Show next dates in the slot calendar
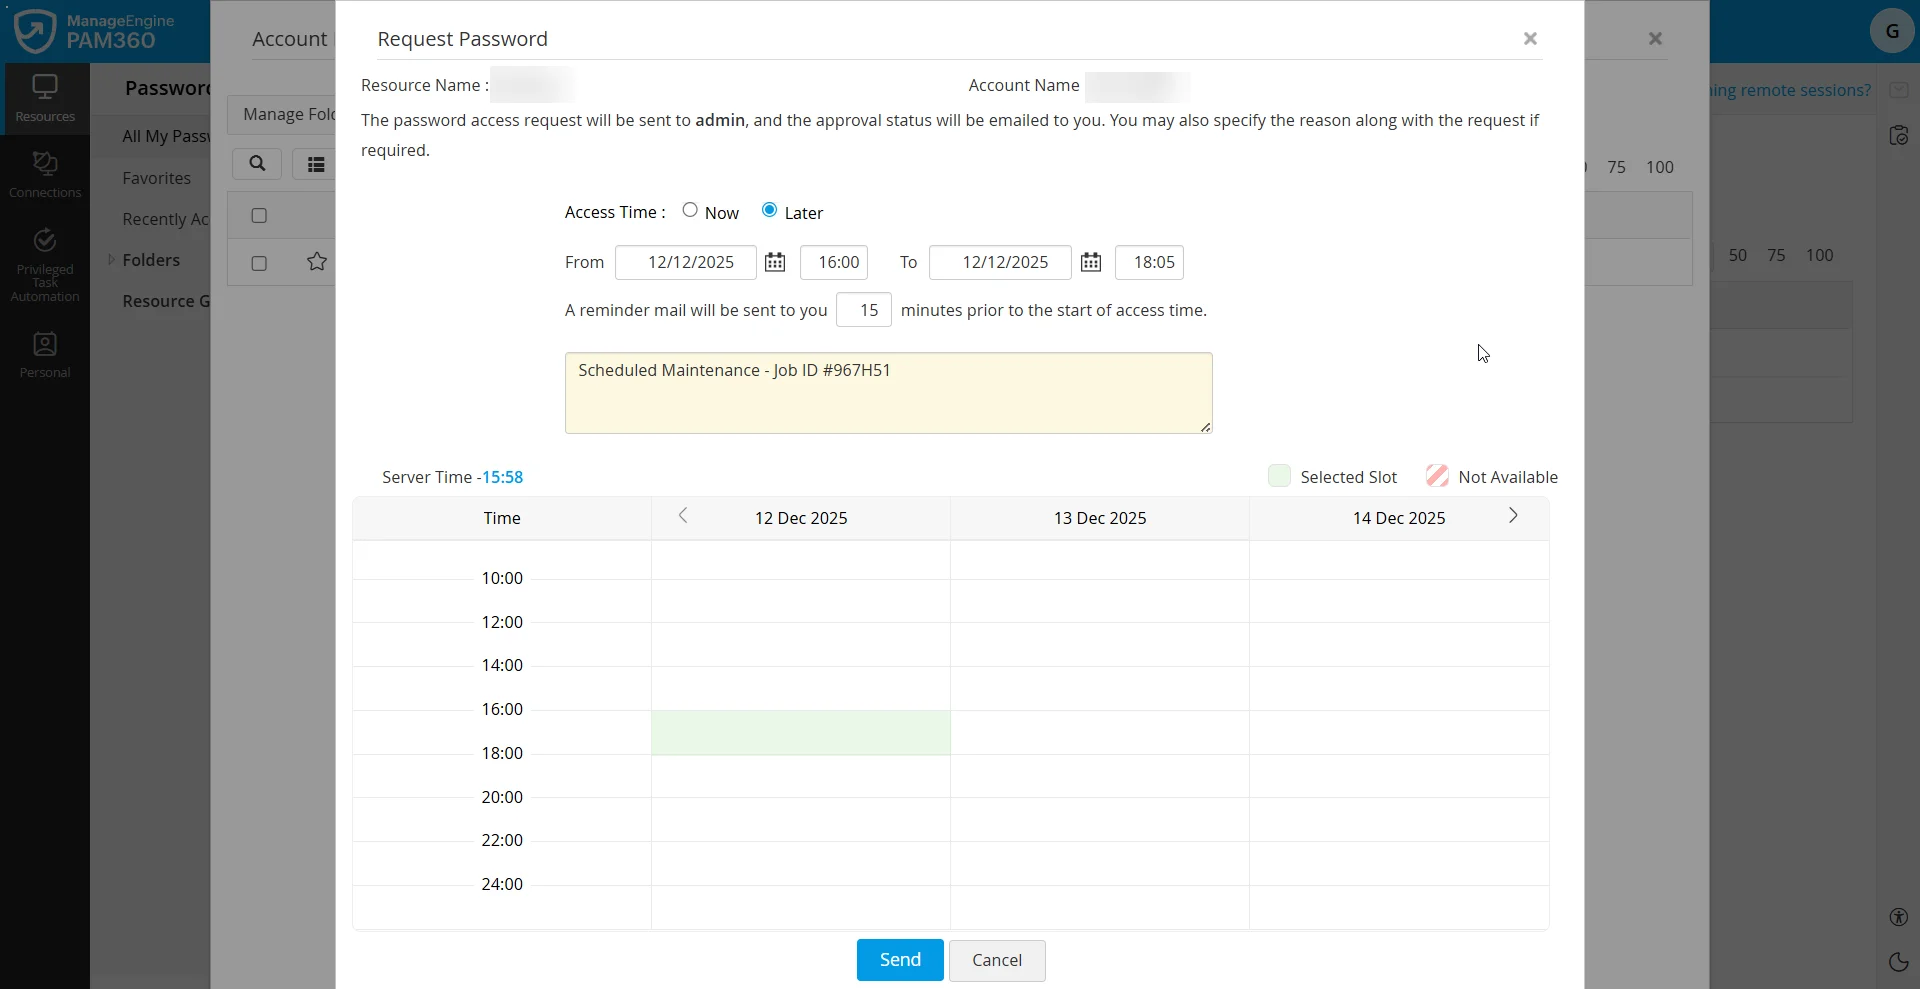 point(1513,516)
